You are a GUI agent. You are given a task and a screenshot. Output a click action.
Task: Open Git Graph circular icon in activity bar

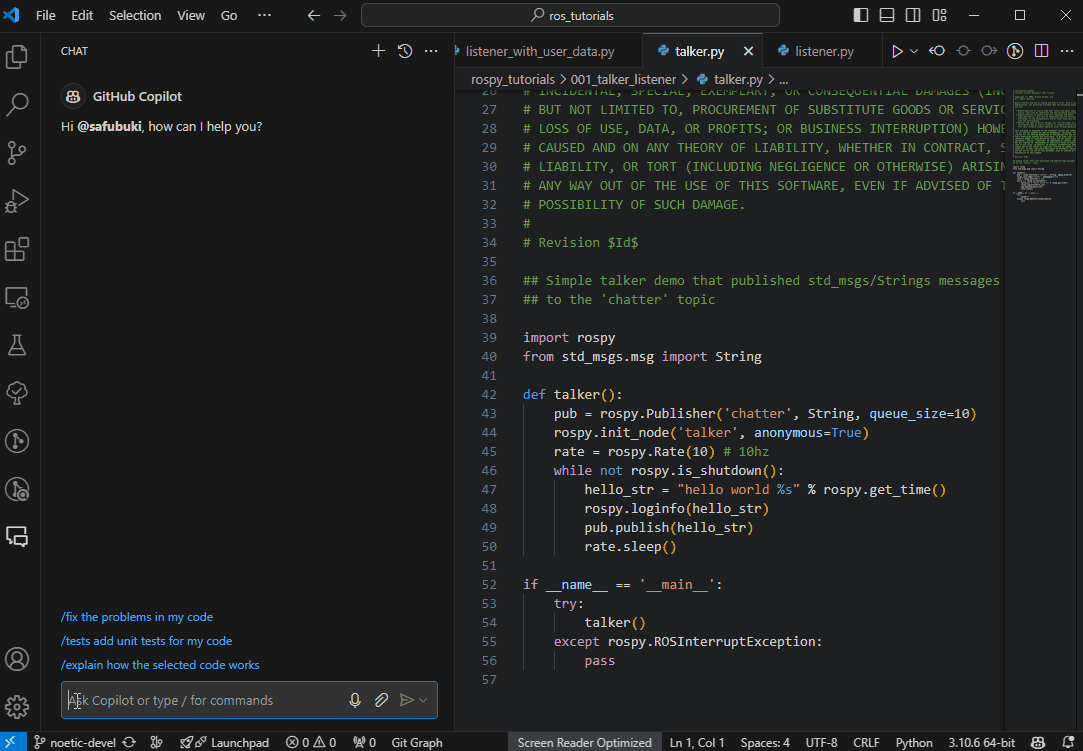tap(17, 441)
